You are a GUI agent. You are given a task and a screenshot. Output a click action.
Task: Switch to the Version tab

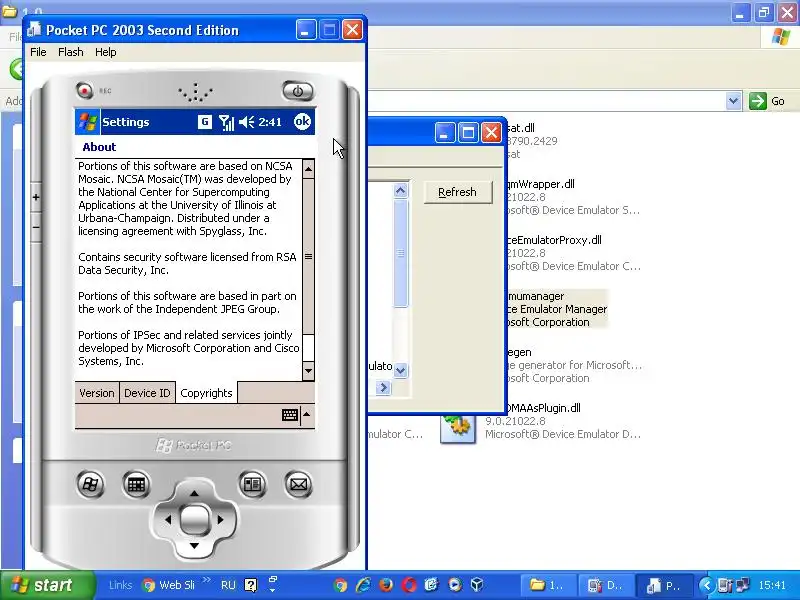tap(97, 393)
